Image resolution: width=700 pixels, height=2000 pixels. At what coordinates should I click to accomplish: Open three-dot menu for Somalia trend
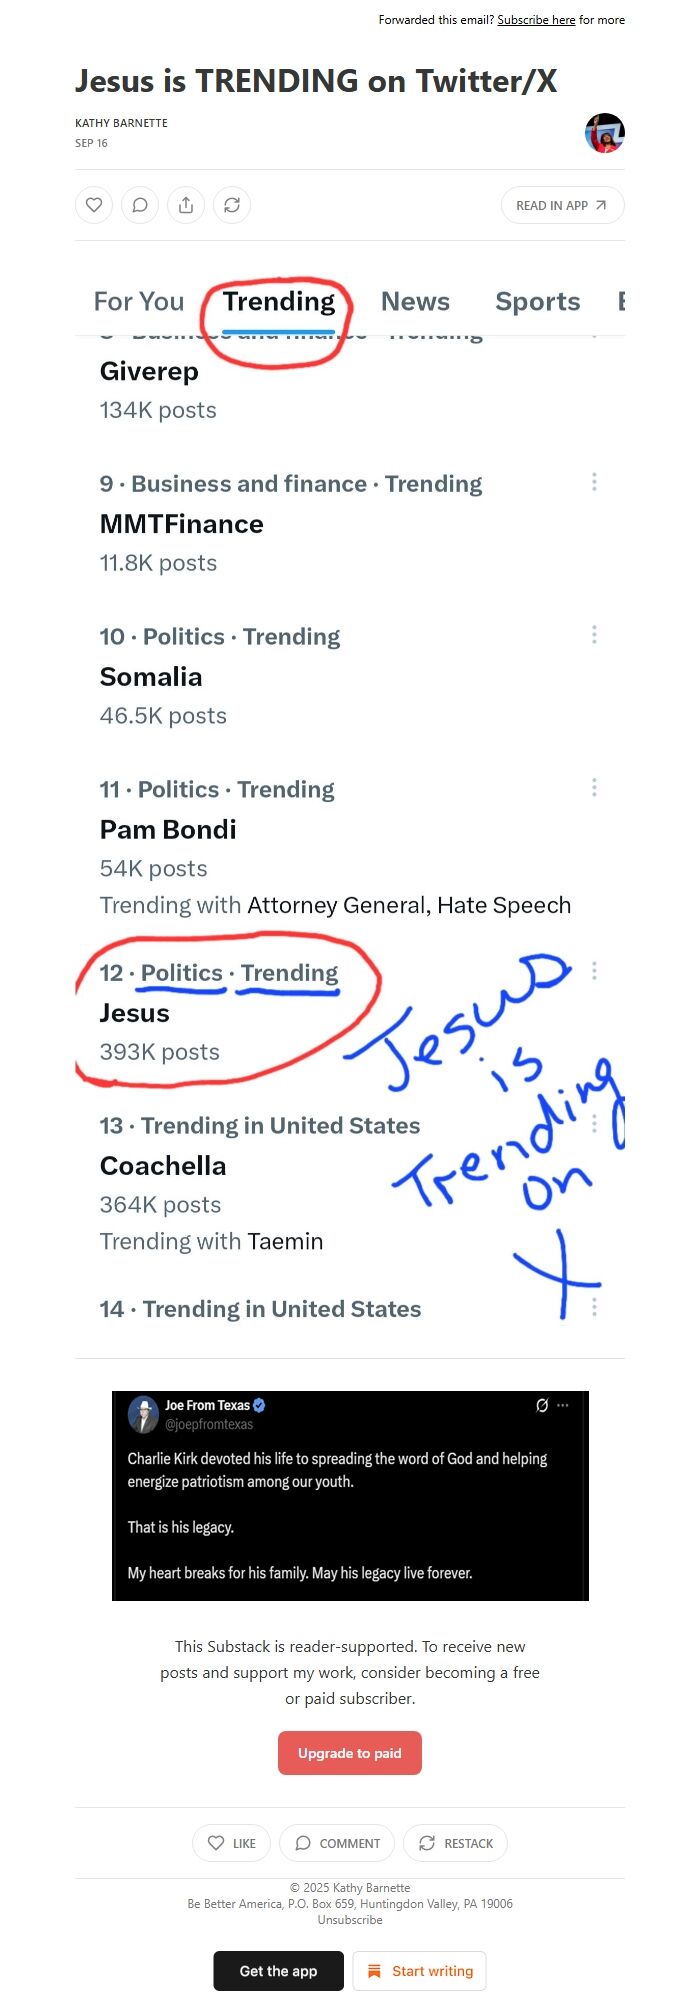(x=594, y=635)
